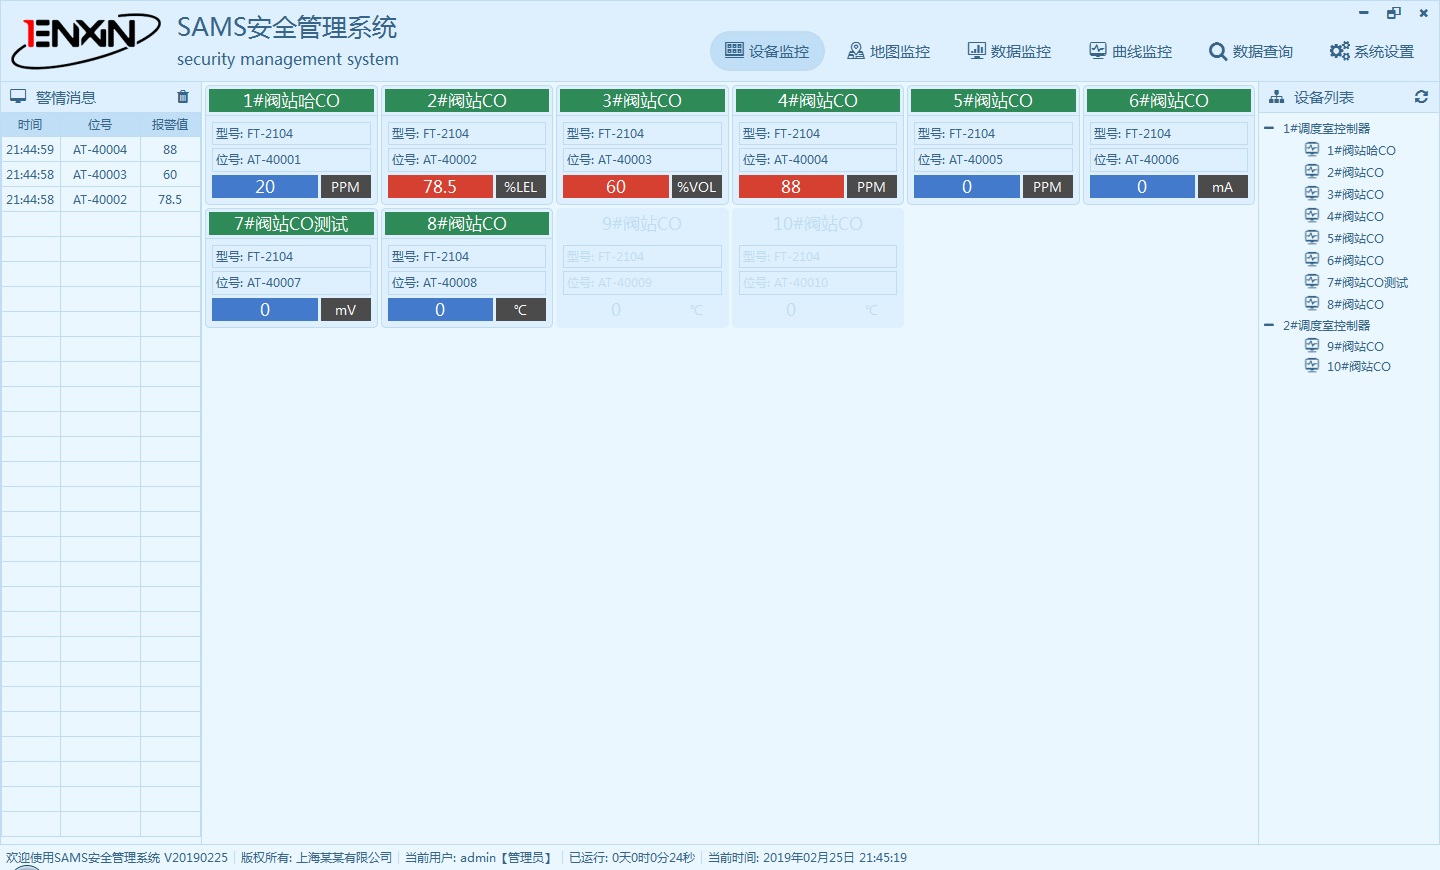Select 5#阀站CO label in the device tree
Screen dimensions: 1440x870
[x=1355, y=239]
